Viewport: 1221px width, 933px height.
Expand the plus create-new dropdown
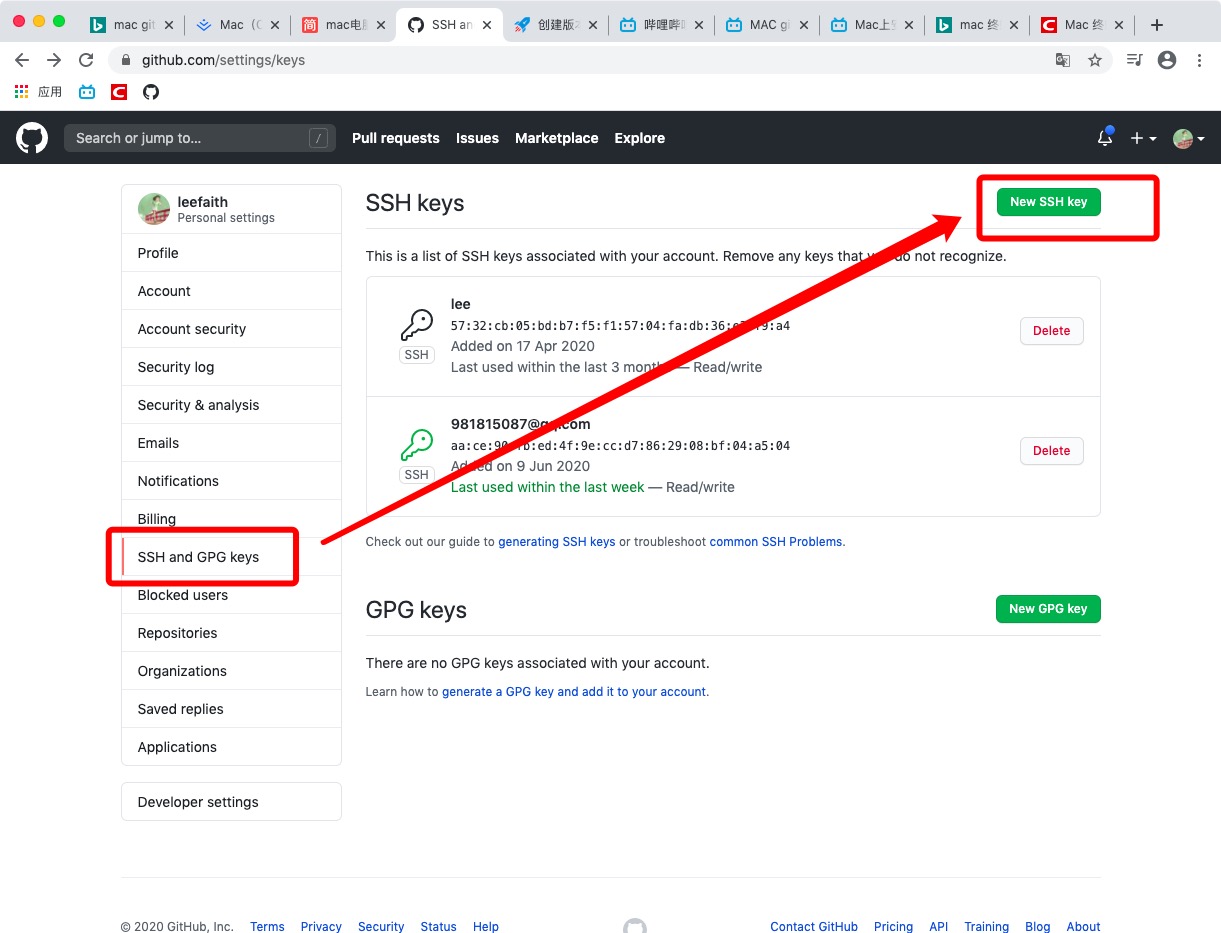pyautogui.click(x=1143, y=138)
